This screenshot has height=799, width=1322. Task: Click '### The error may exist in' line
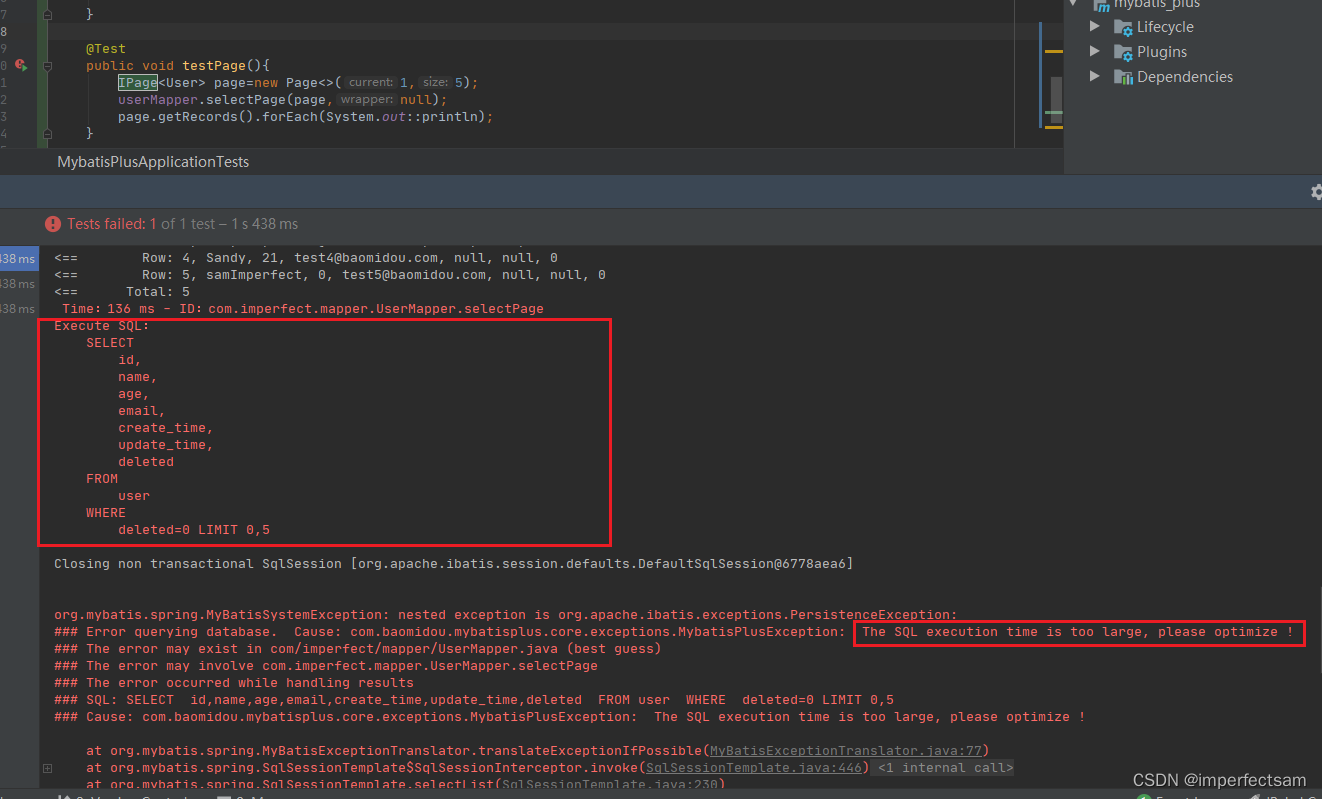point(358,649)
